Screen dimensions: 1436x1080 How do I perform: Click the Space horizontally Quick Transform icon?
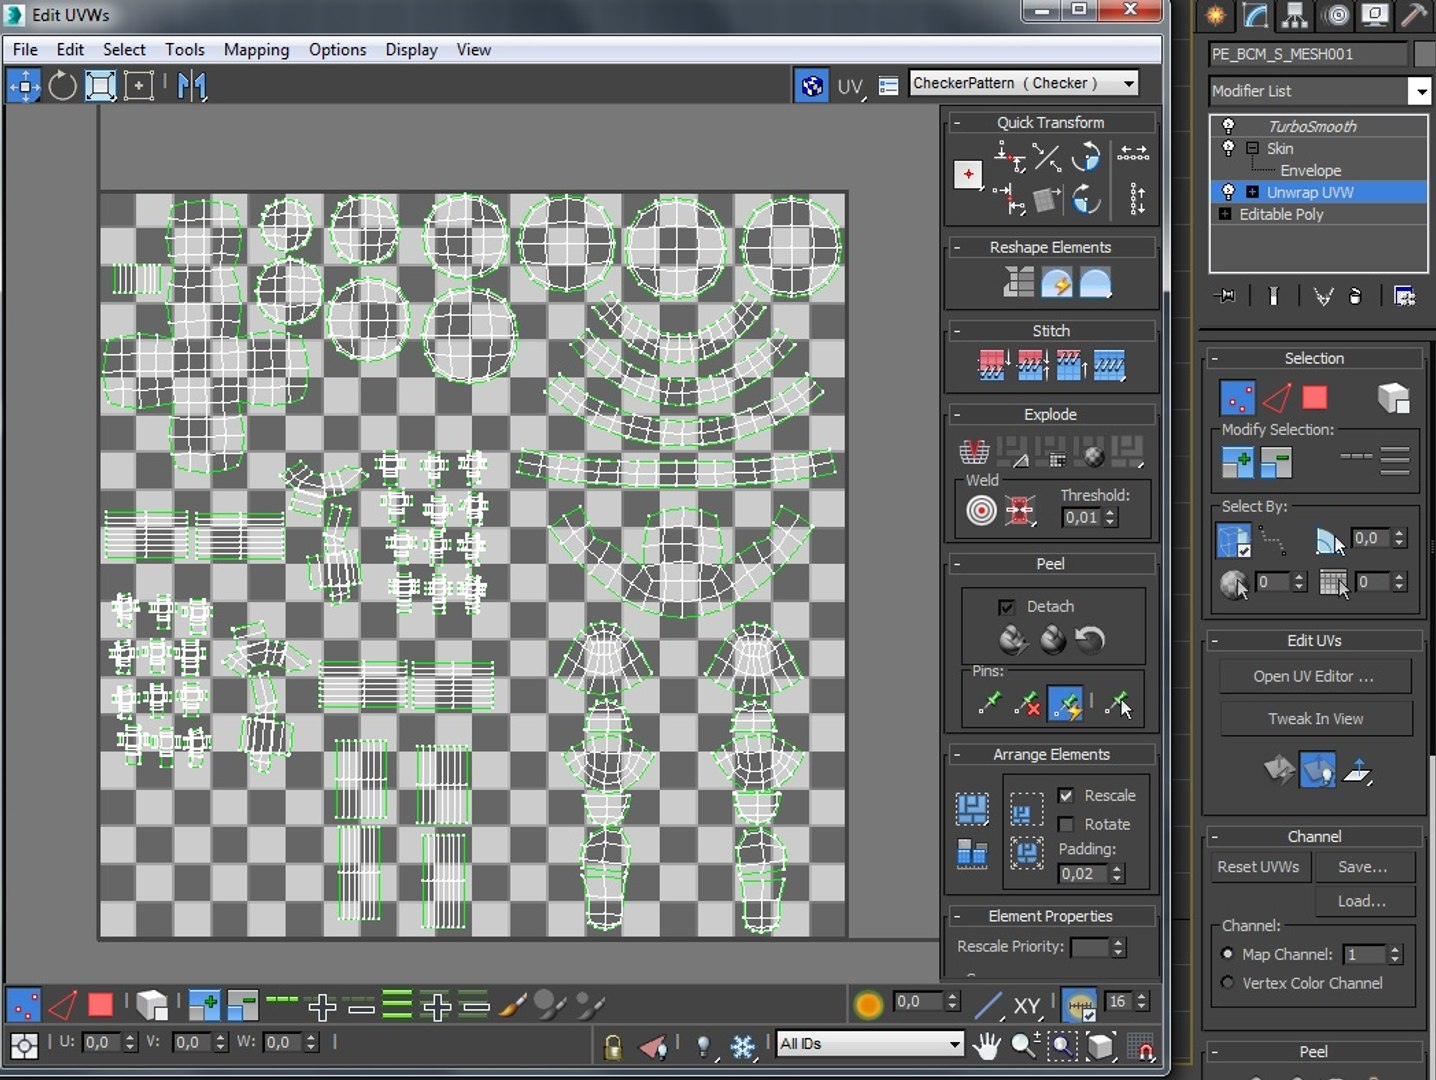1133,153
